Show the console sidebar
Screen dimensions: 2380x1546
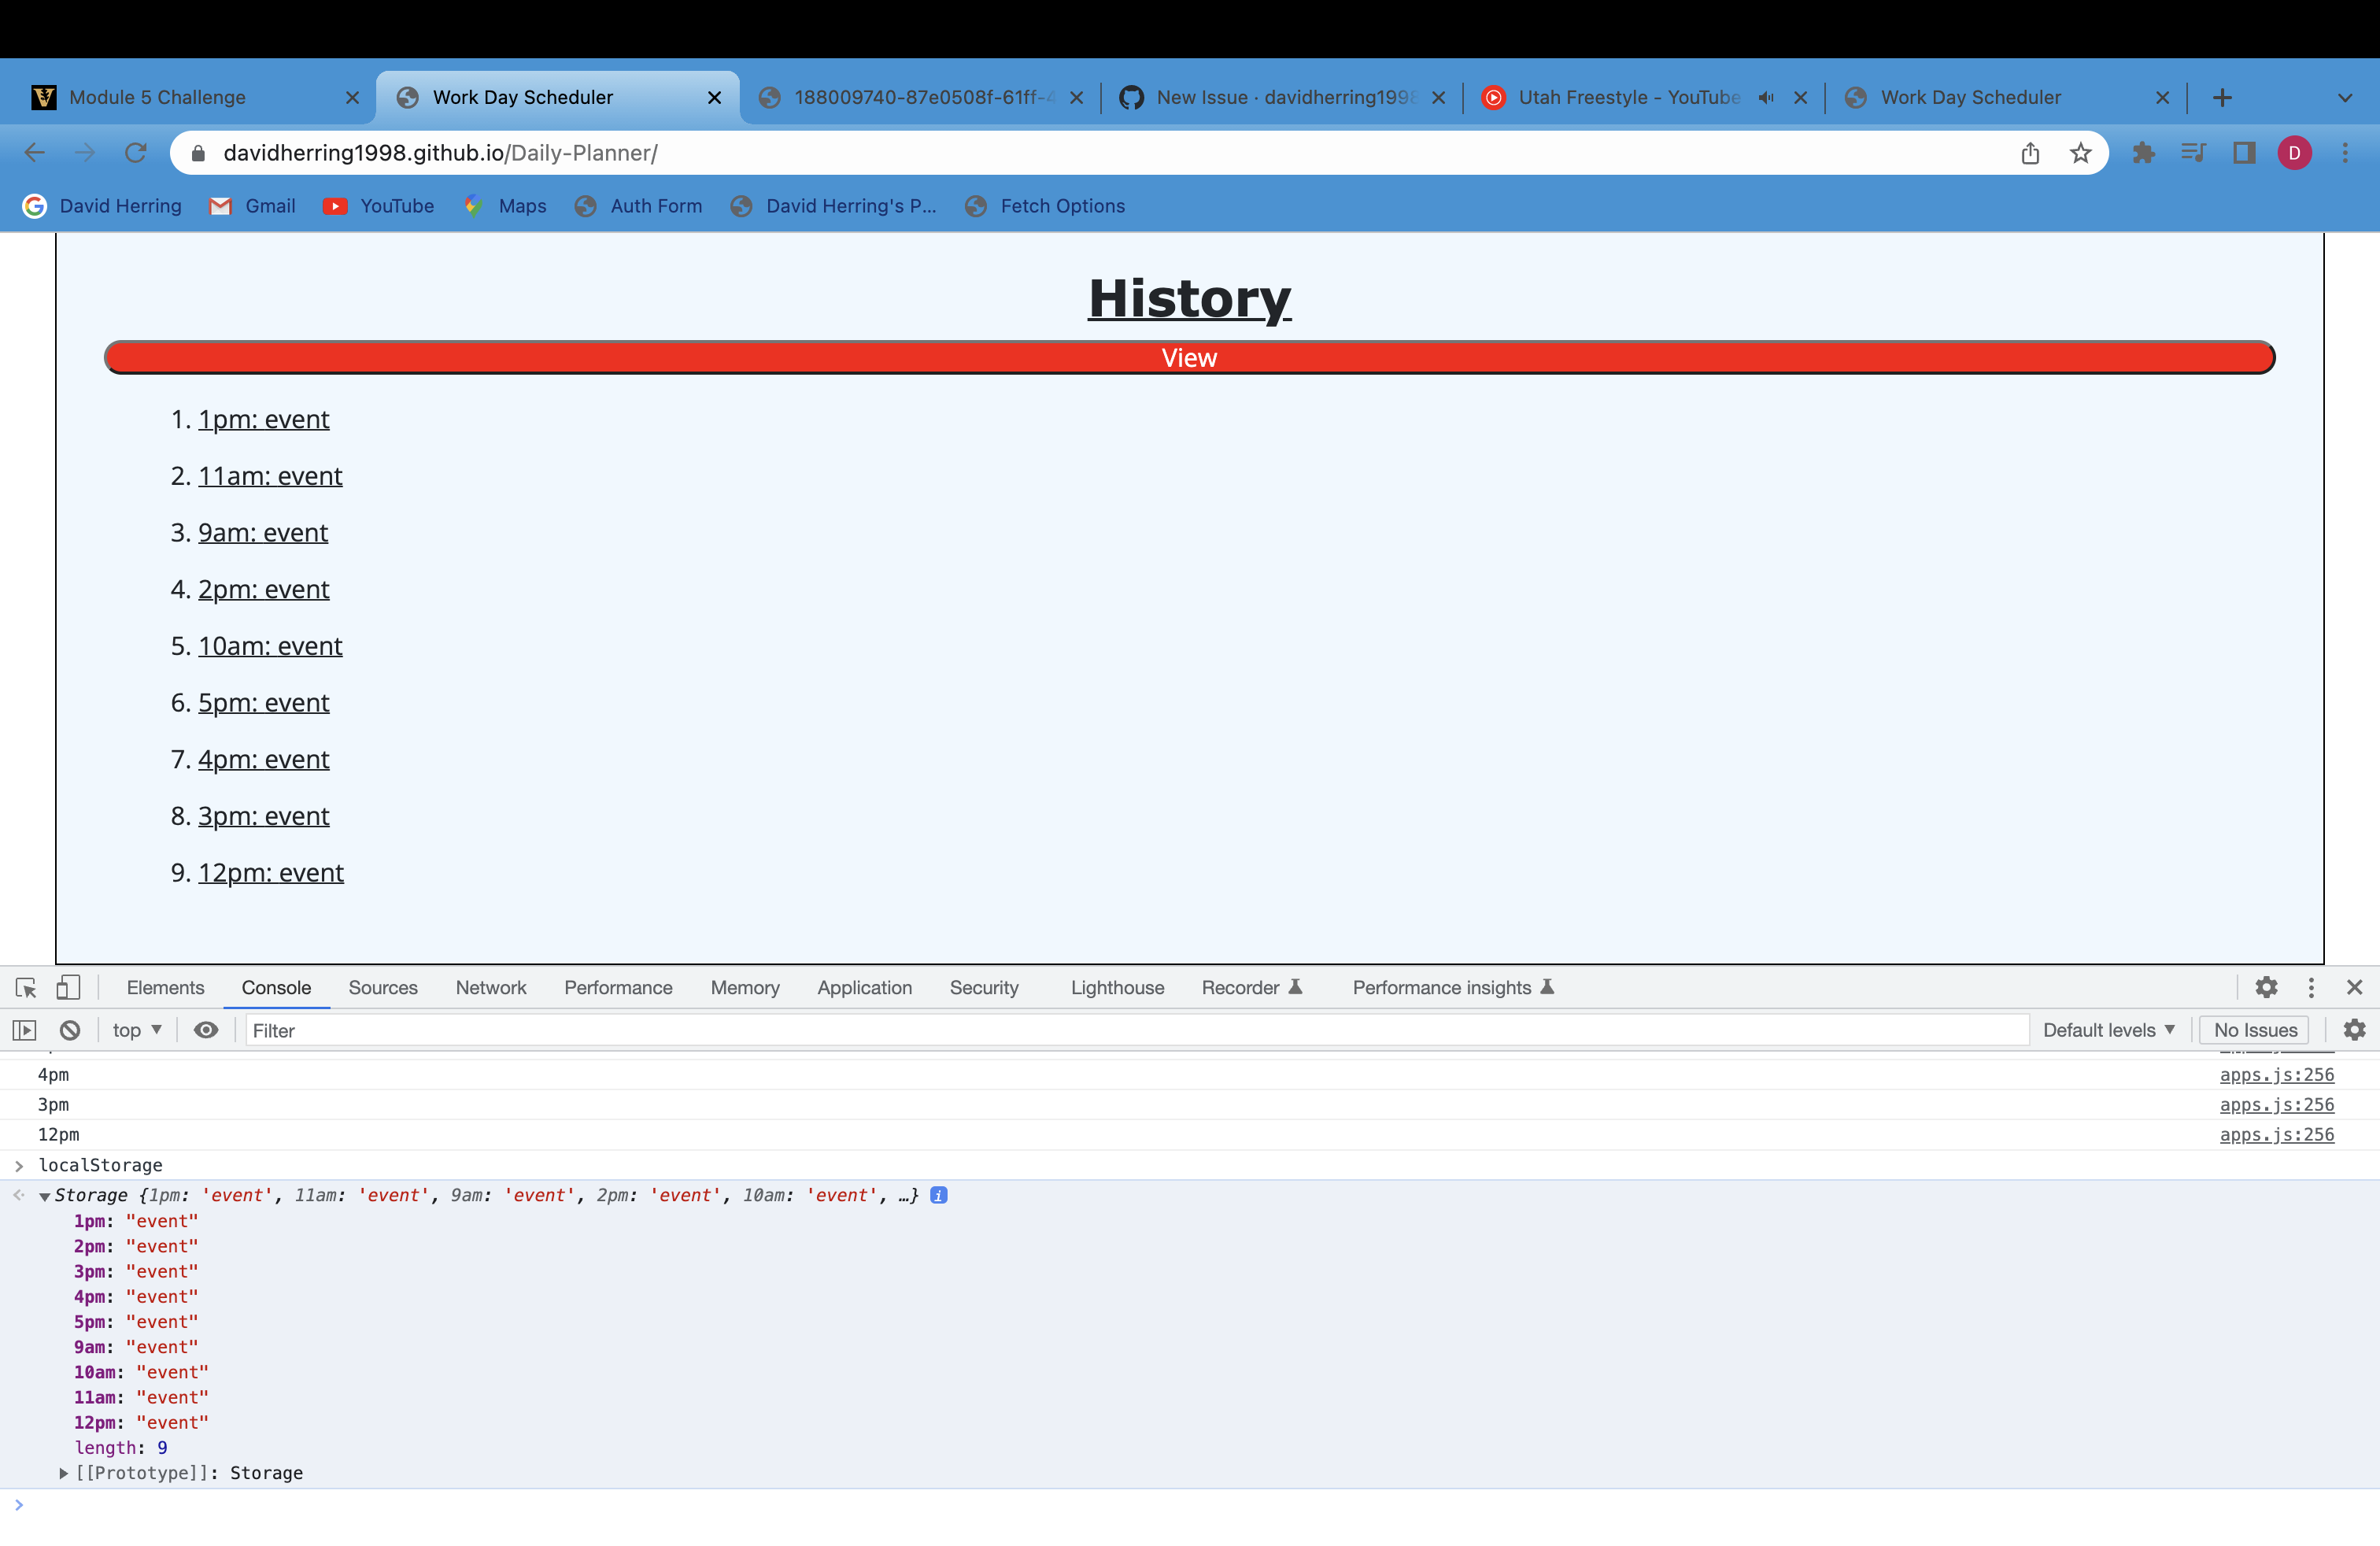coord(24,1029)
